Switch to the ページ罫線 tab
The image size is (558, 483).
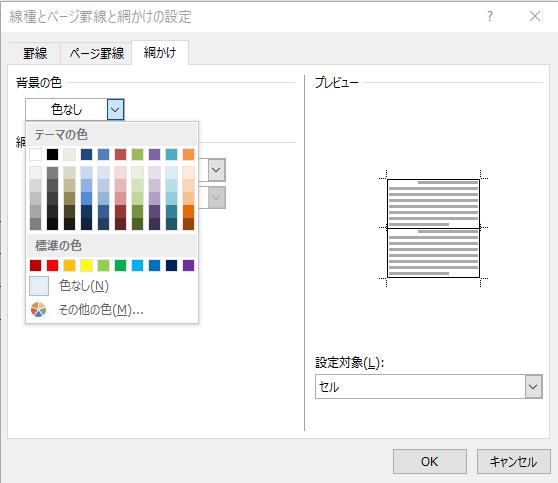click(96, 54)
